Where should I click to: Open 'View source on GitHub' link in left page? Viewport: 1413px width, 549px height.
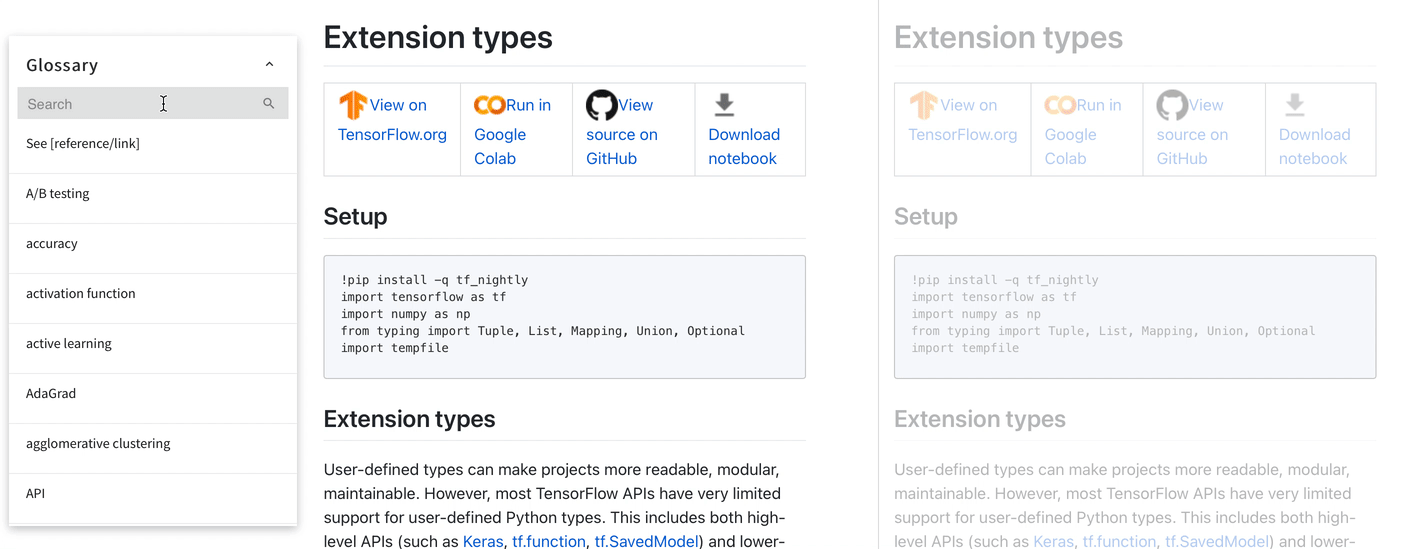click(622, 132)
